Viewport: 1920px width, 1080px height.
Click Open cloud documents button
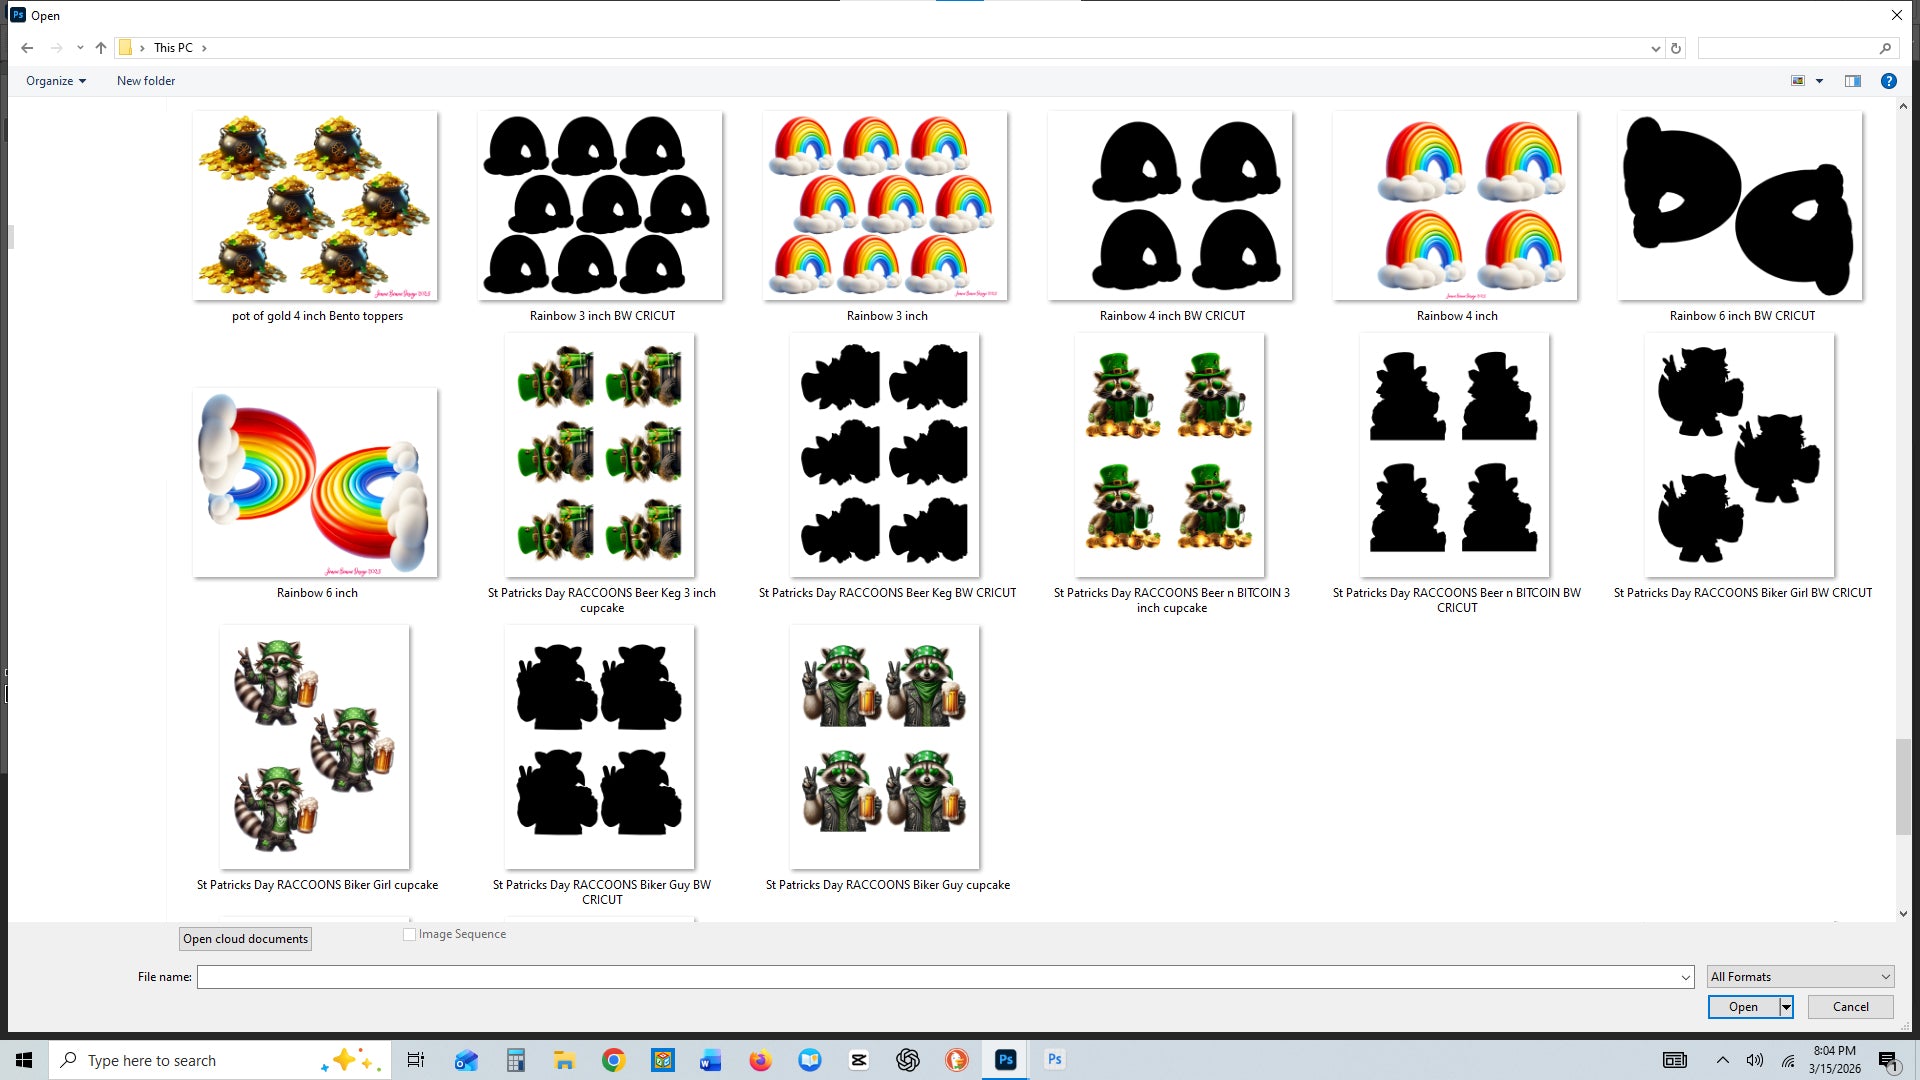point(246,939)
